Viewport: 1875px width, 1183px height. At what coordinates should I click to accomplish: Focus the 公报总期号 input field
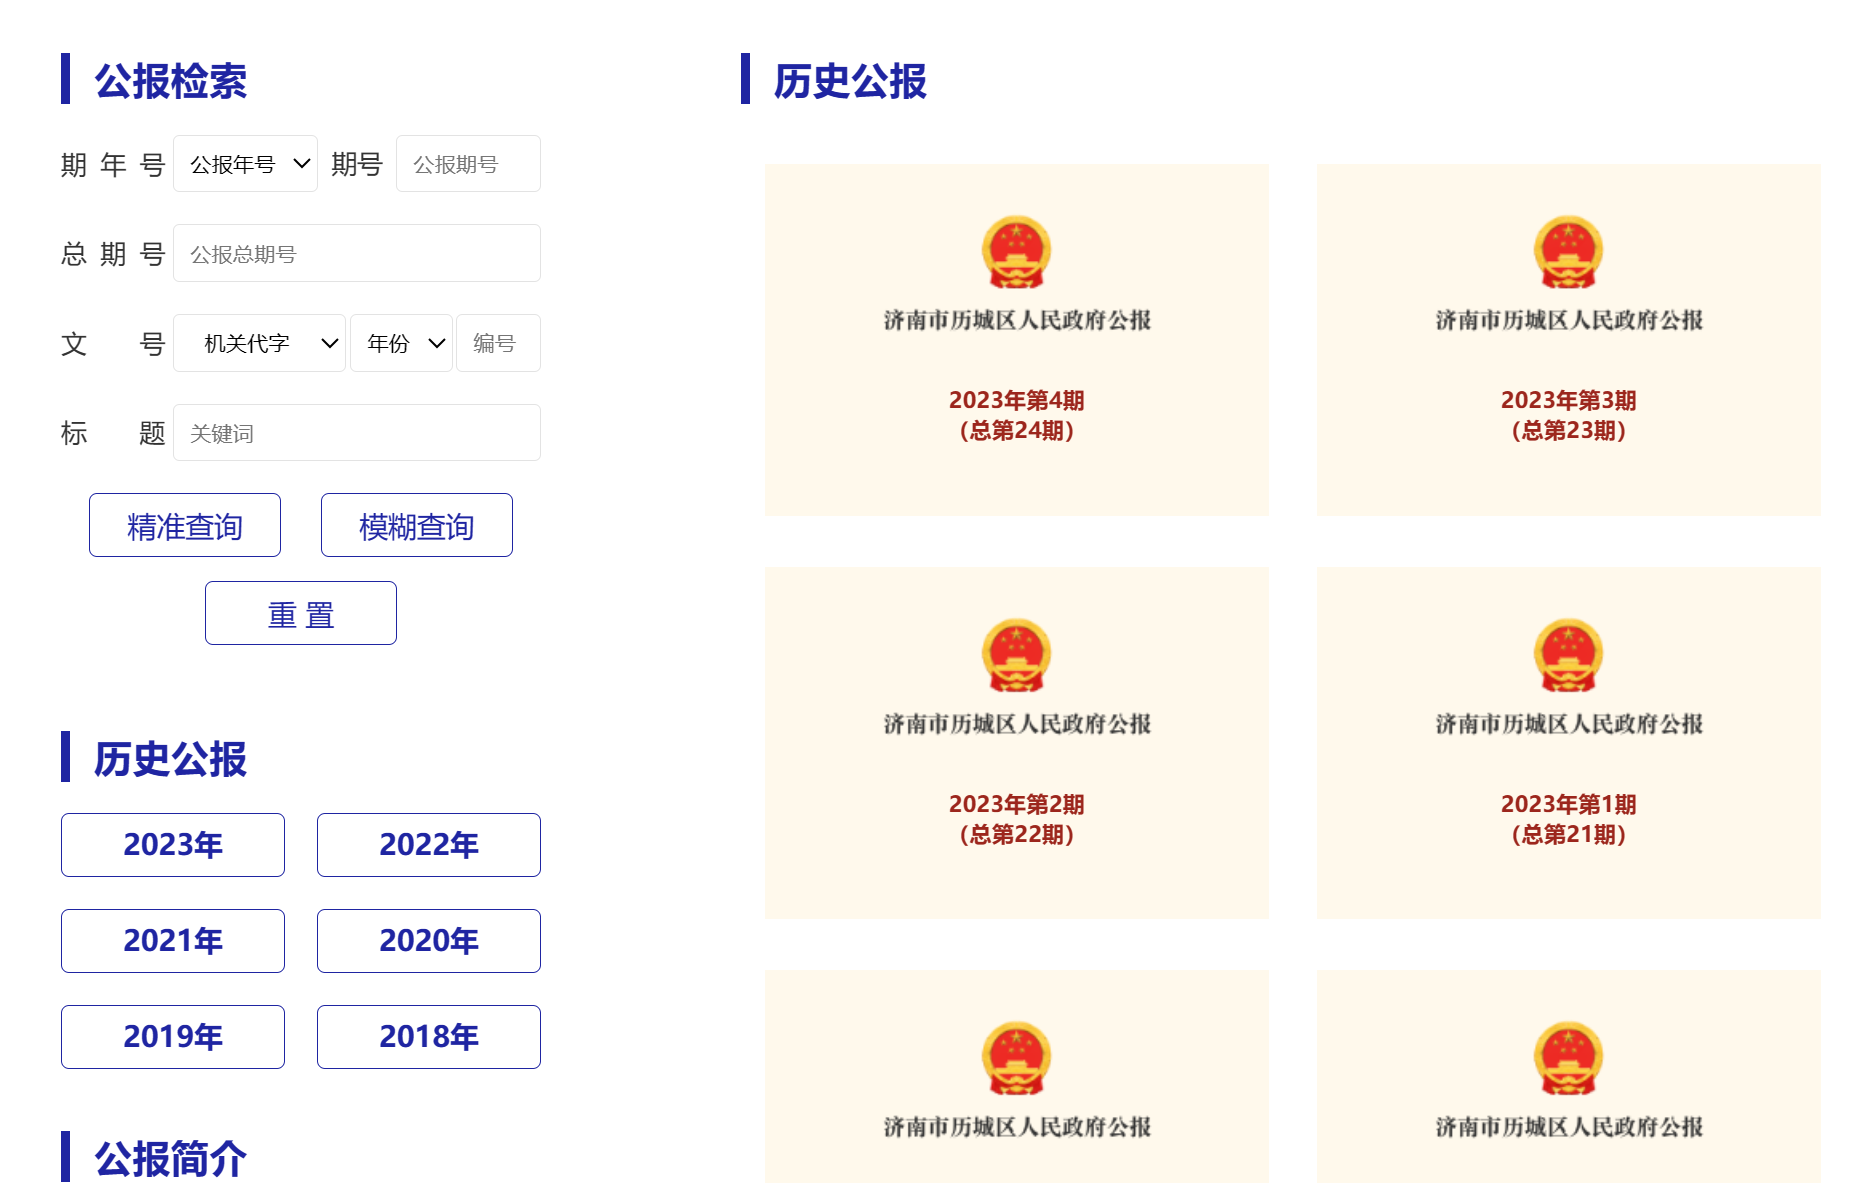(357, 254)
